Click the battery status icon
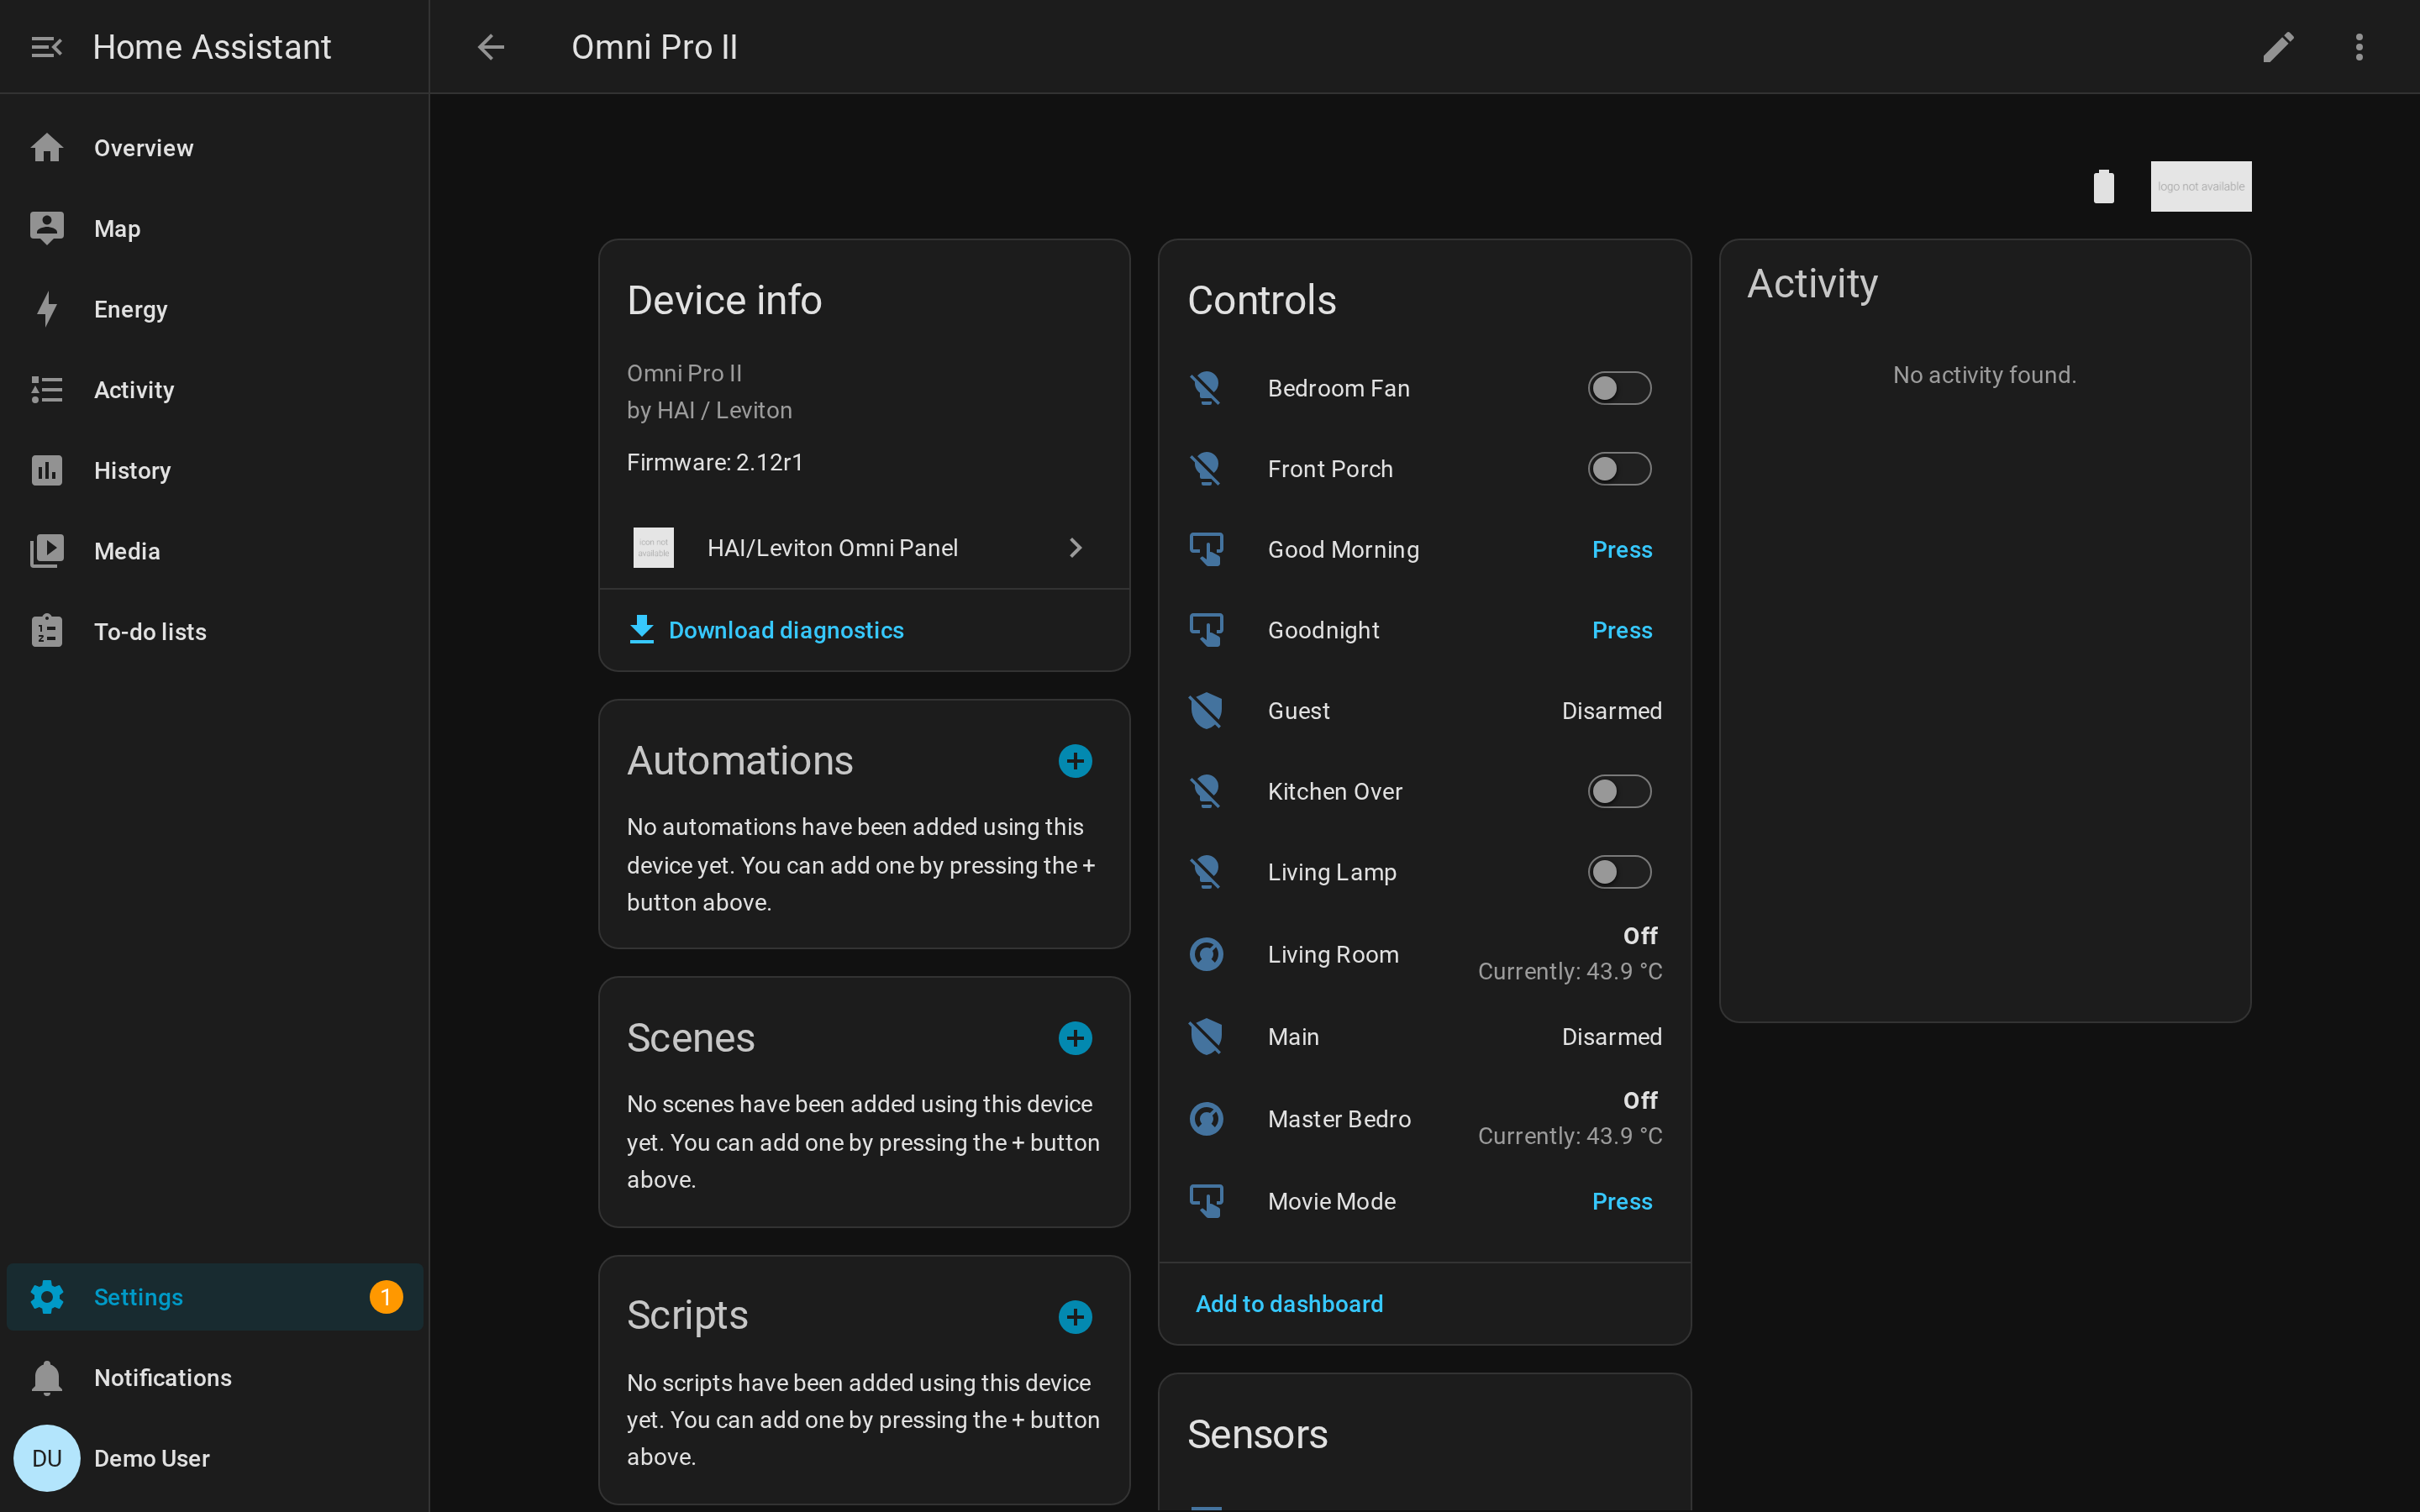Viewport: 2420px width, 1512px height. tap(2104, 187)
